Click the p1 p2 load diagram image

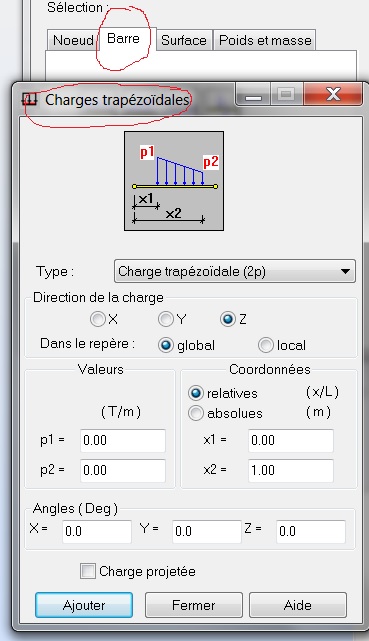(x=174, y=181)
